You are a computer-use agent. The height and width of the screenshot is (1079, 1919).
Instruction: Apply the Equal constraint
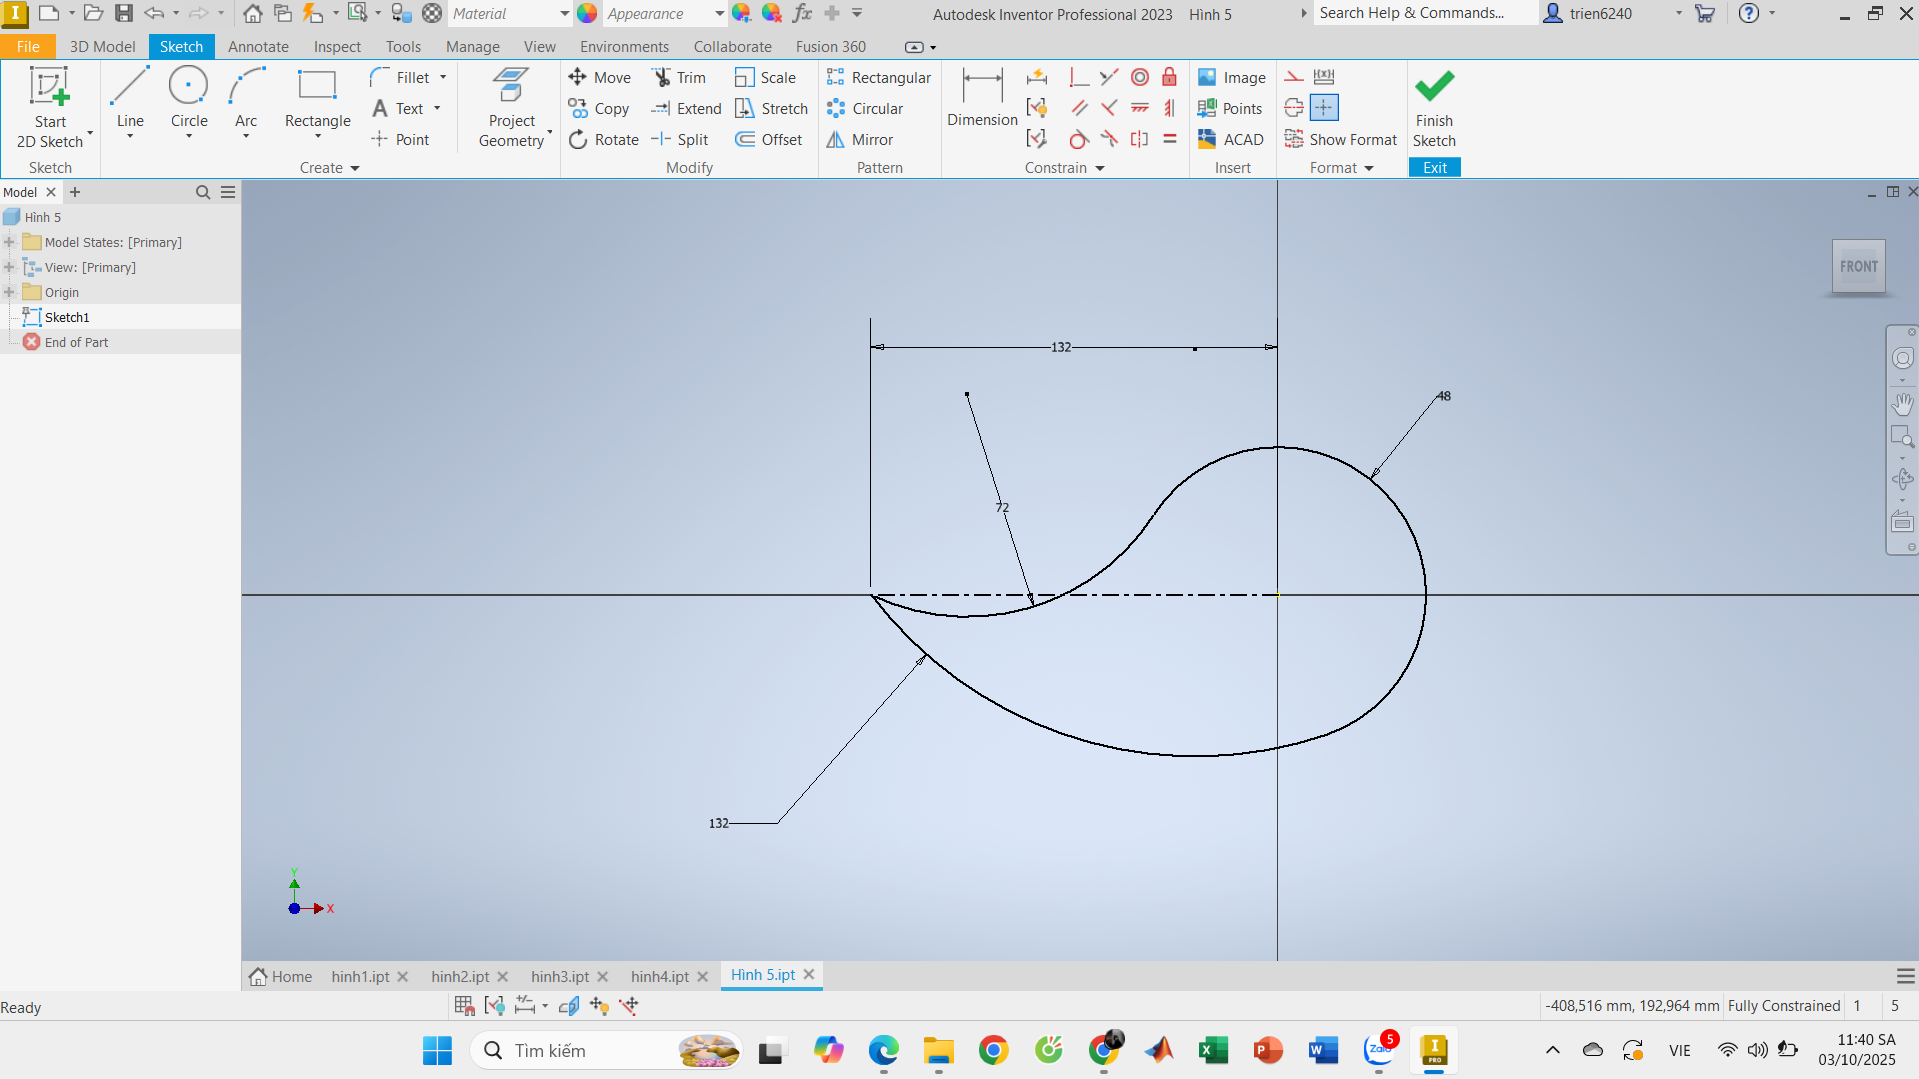(1169, 140)
